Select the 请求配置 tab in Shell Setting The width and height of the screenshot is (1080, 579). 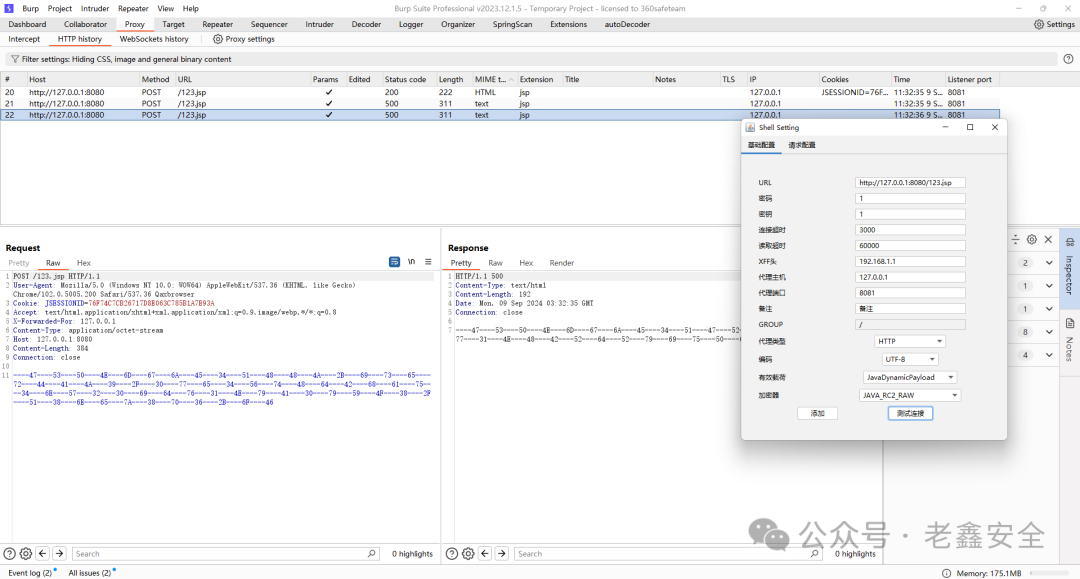pos(802,145)
